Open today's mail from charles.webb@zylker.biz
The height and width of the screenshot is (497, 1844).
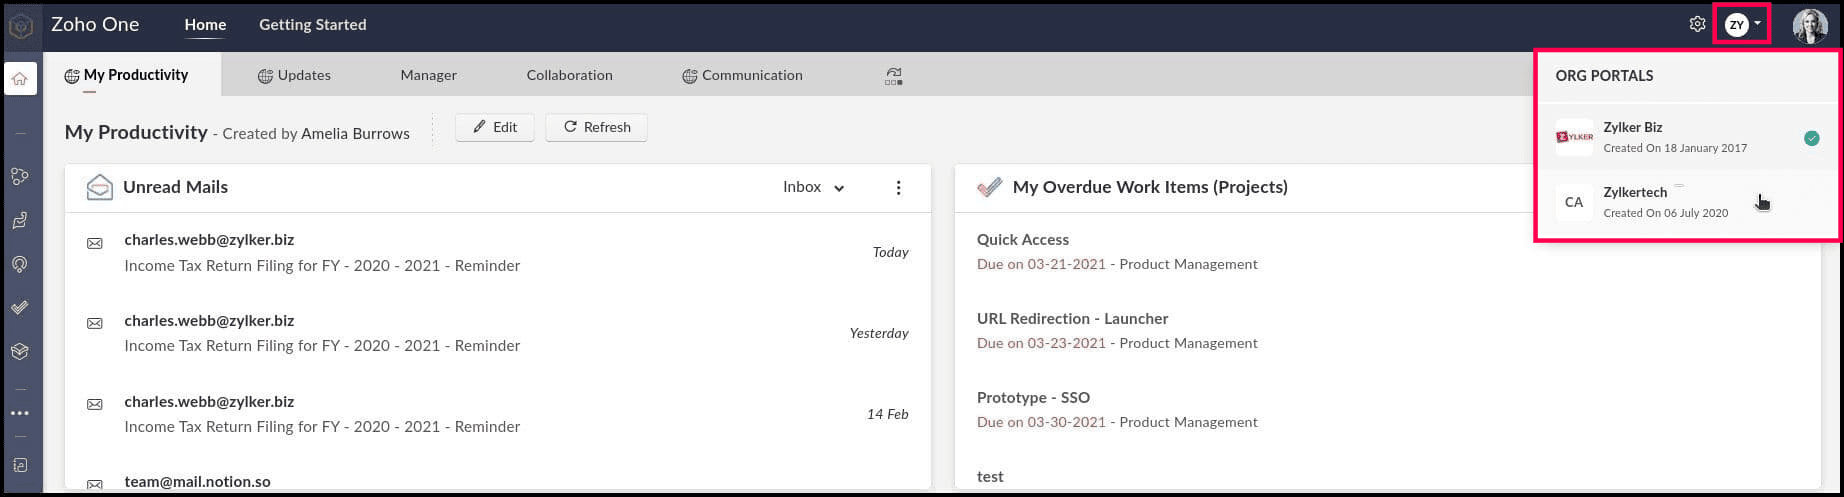[322, 253]
